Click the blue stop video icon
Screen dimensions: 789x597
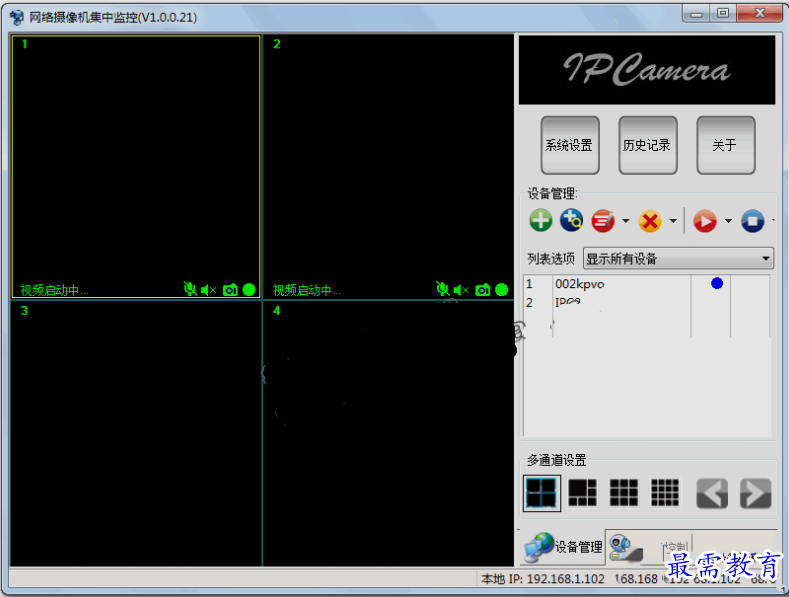click(x=753, y=220)
